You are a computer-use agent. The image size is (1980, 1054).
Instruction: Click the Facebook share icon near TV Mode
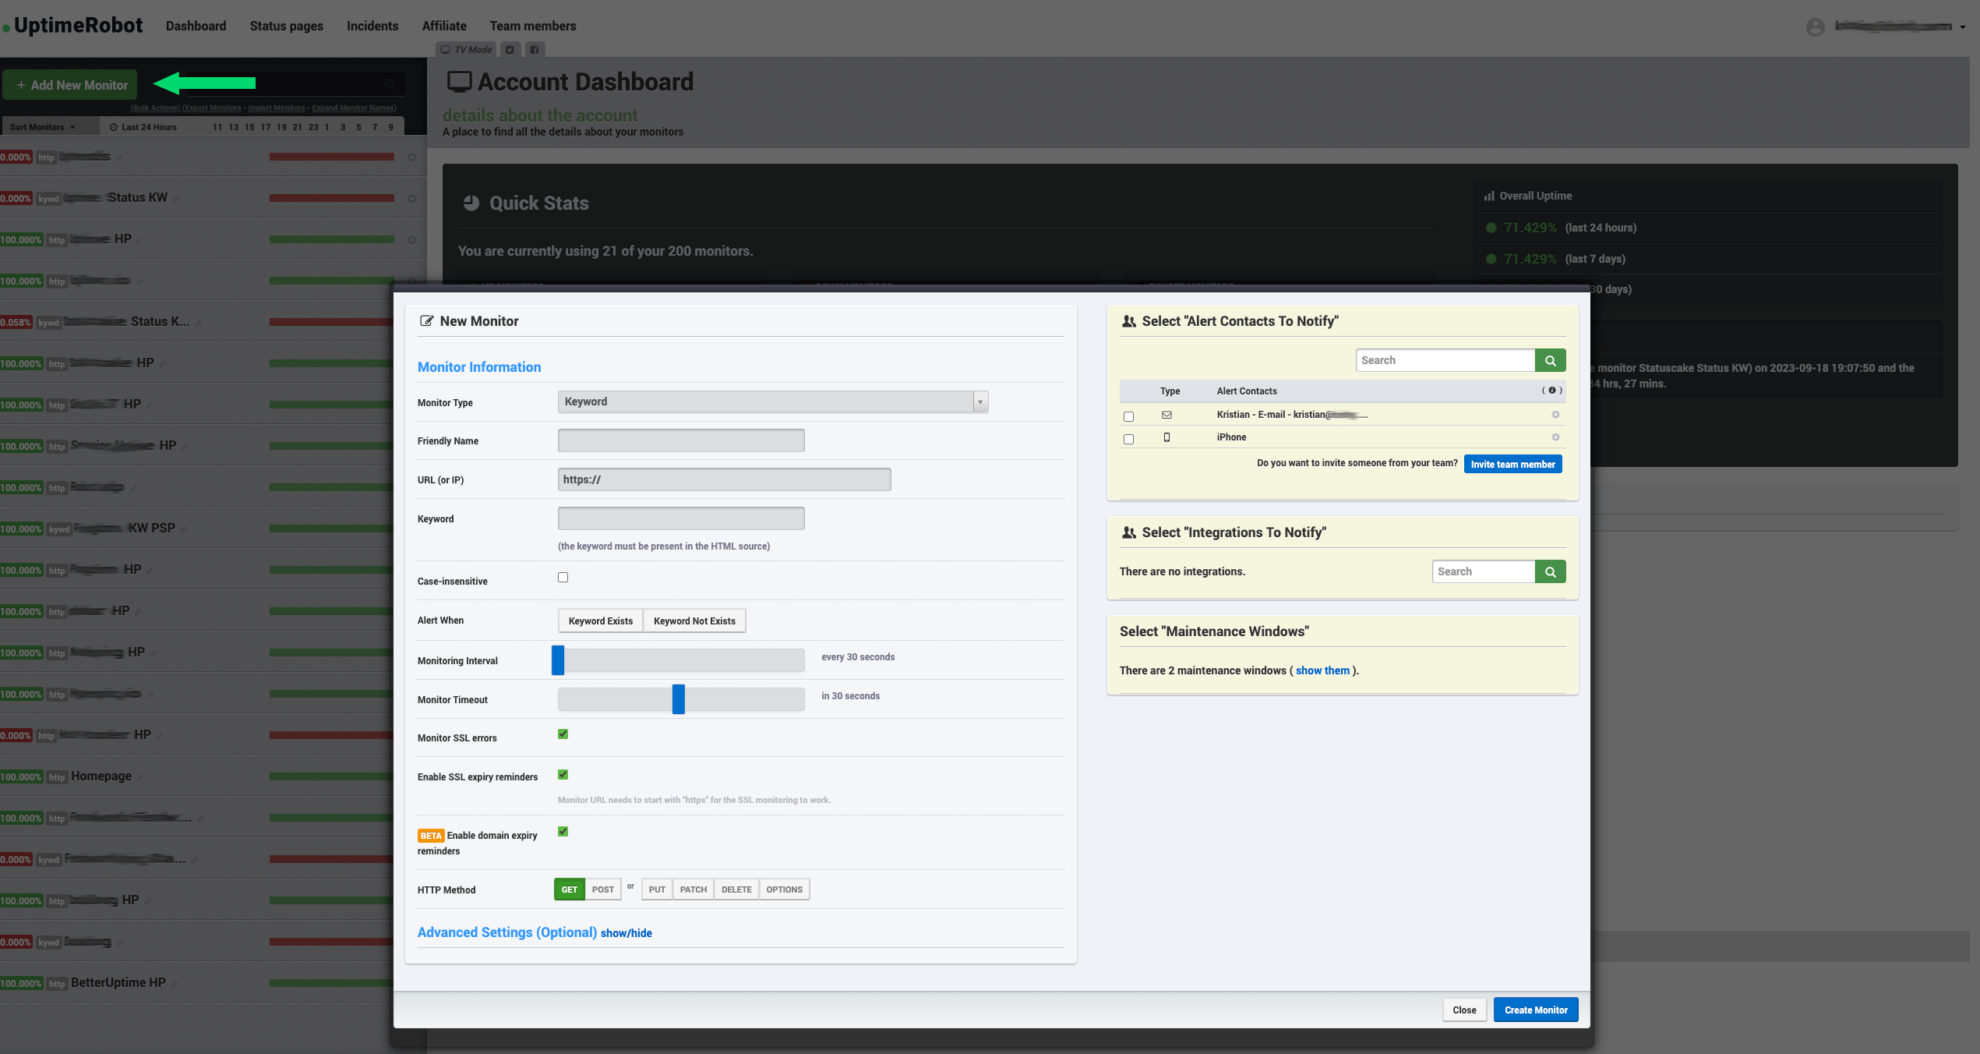(535, 48)
